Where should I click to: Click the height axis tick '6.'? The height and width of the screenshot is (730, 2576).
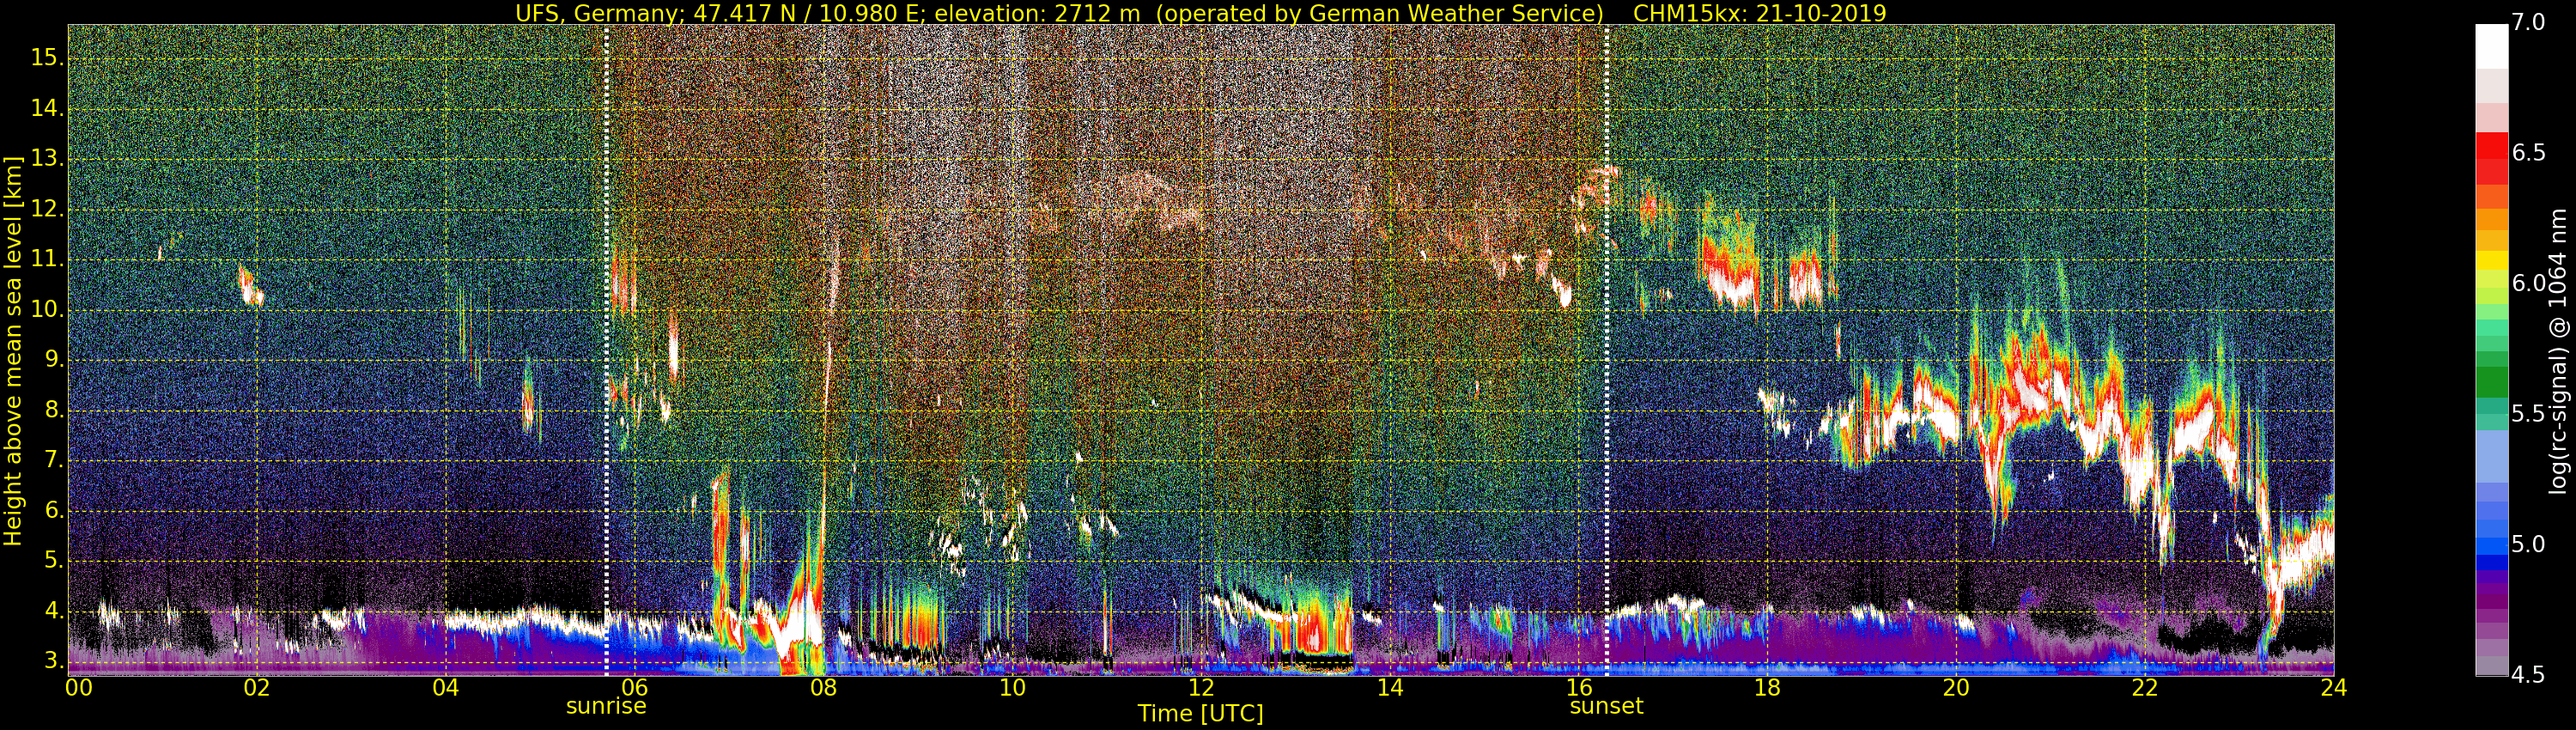point(53,511)
